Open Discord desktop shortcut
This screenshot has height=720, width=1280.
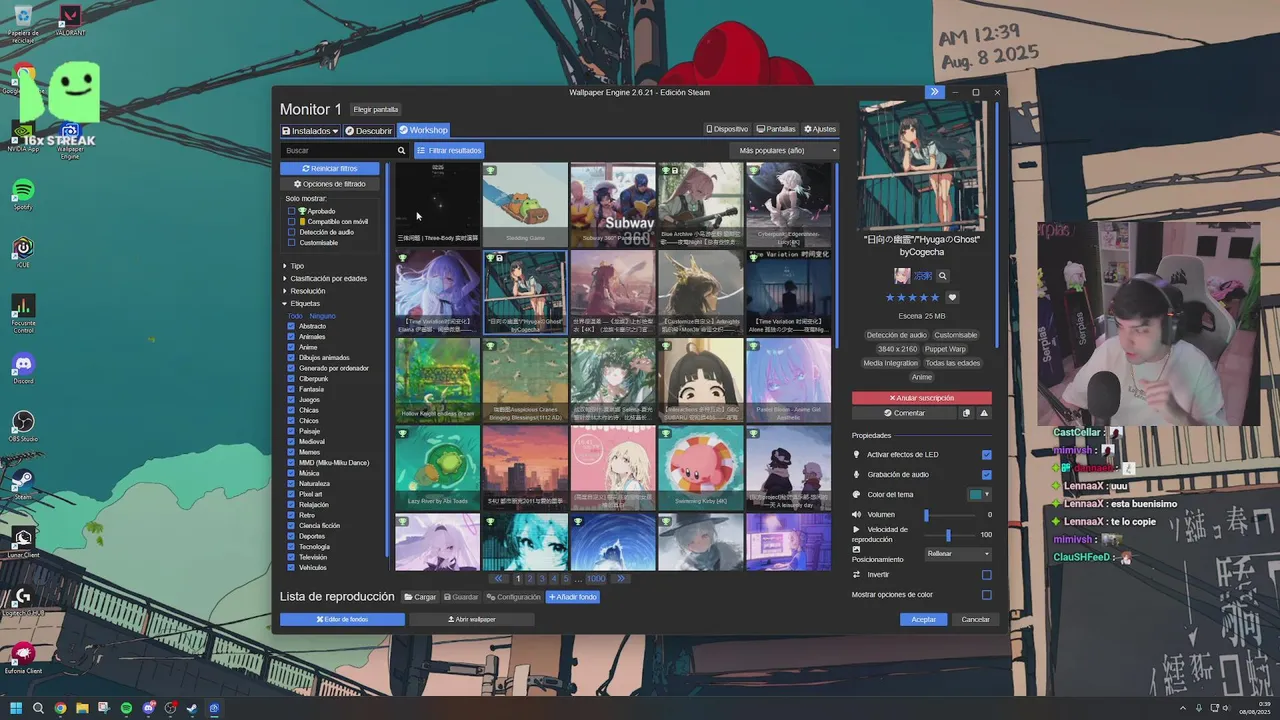tap(23, 368)
